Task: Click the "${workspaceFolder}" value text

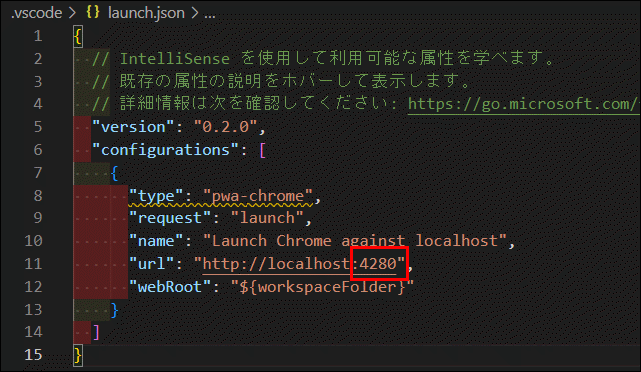Action: [322, 287]
